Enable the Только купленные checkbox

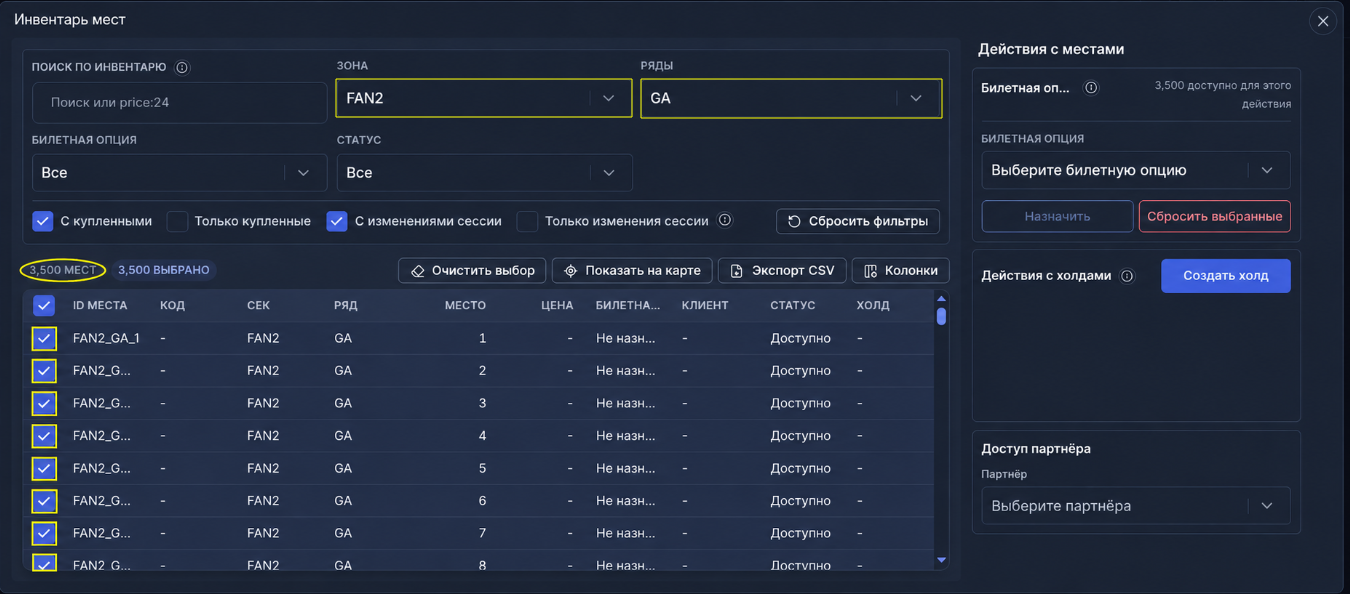point(177,221)
